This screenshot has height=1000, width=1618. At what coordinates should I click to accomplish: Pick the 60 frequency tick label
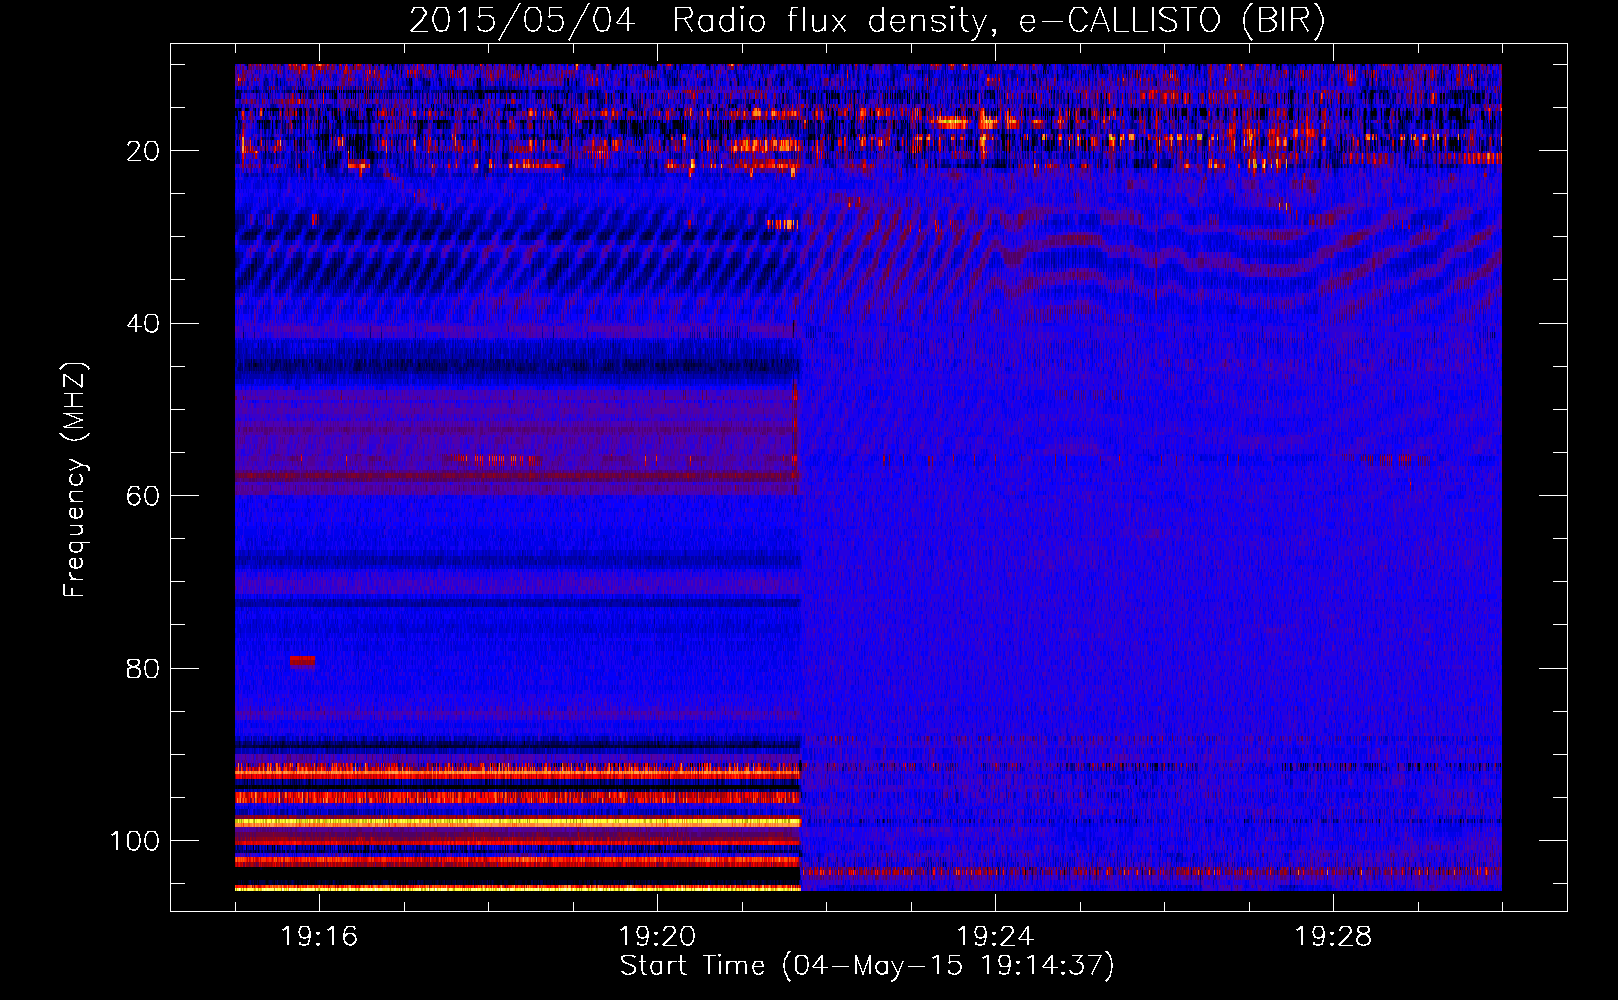click(143, 496)
